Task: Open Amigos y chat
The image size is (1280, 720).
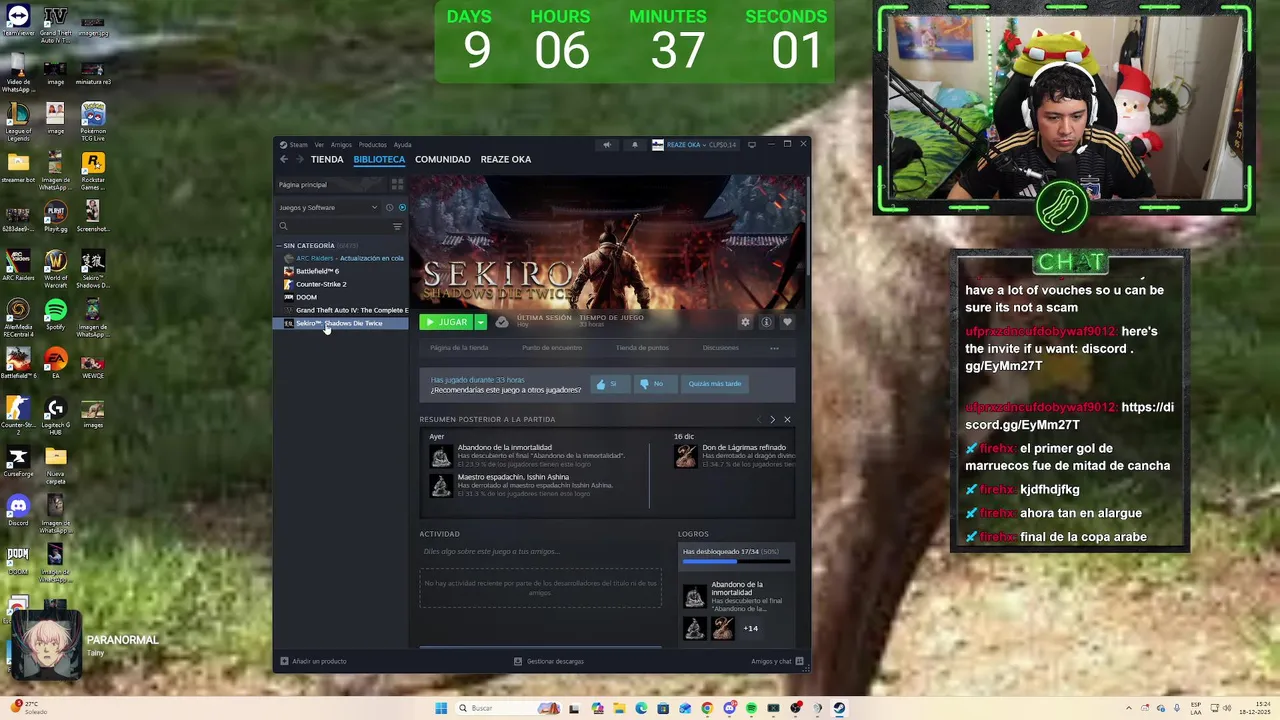Action: pos(777,661)
